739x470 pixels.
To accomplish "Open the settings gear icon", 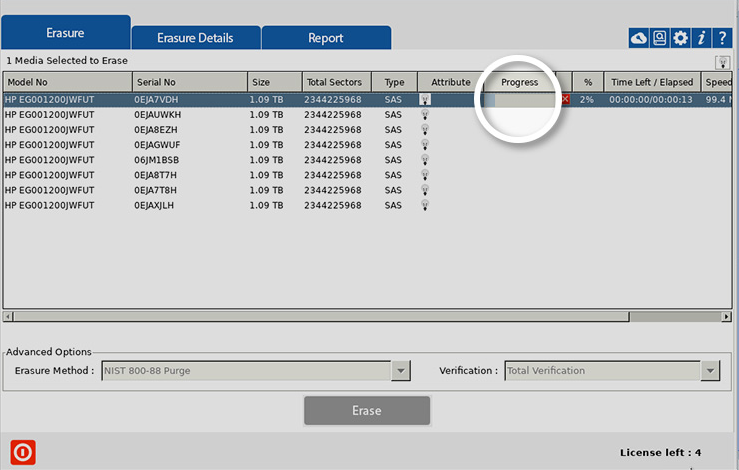I will click(680, 38).
